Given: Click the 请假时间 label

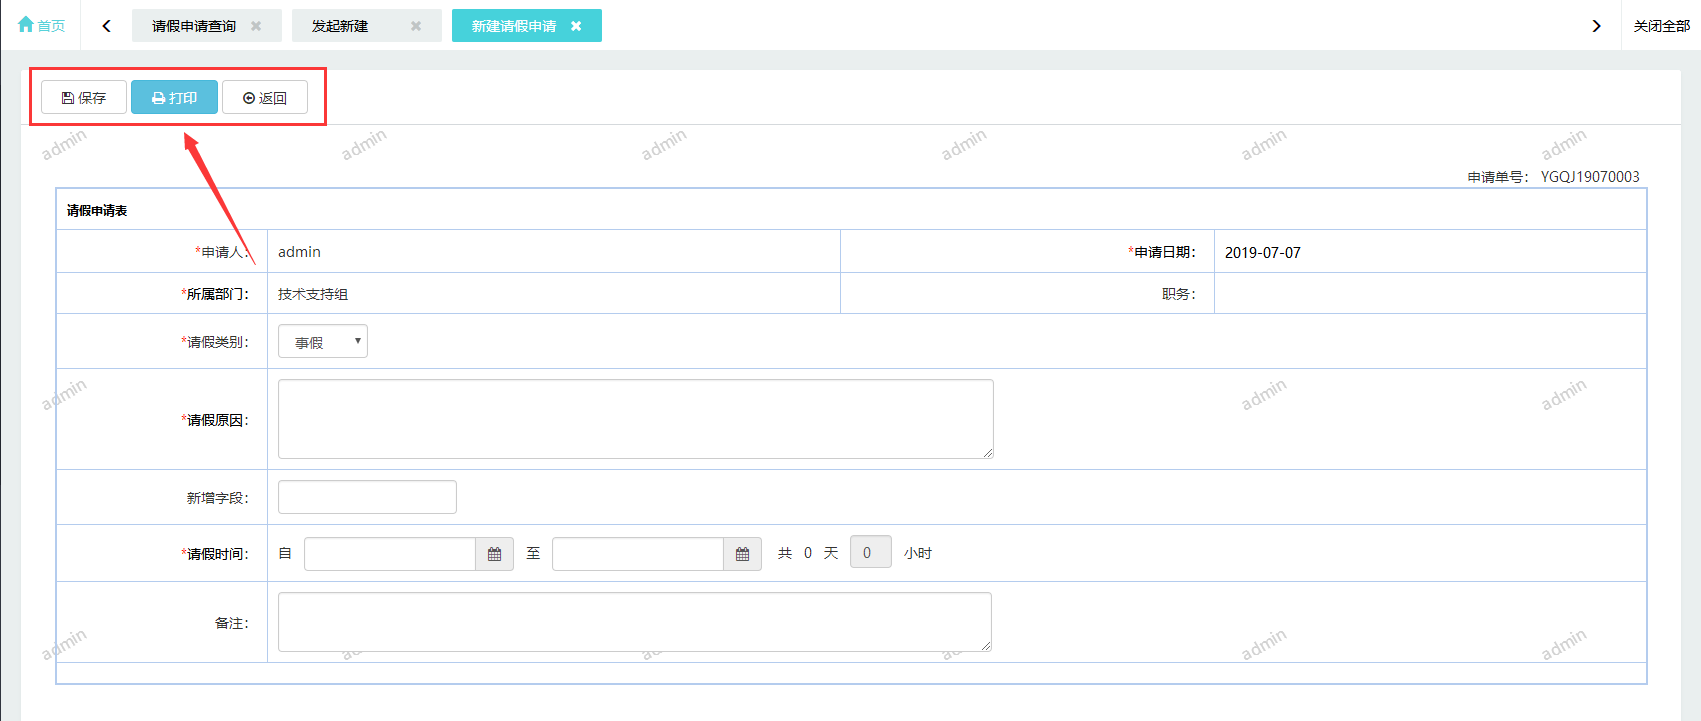Looking at the screenshot, I should pos(215,554).
